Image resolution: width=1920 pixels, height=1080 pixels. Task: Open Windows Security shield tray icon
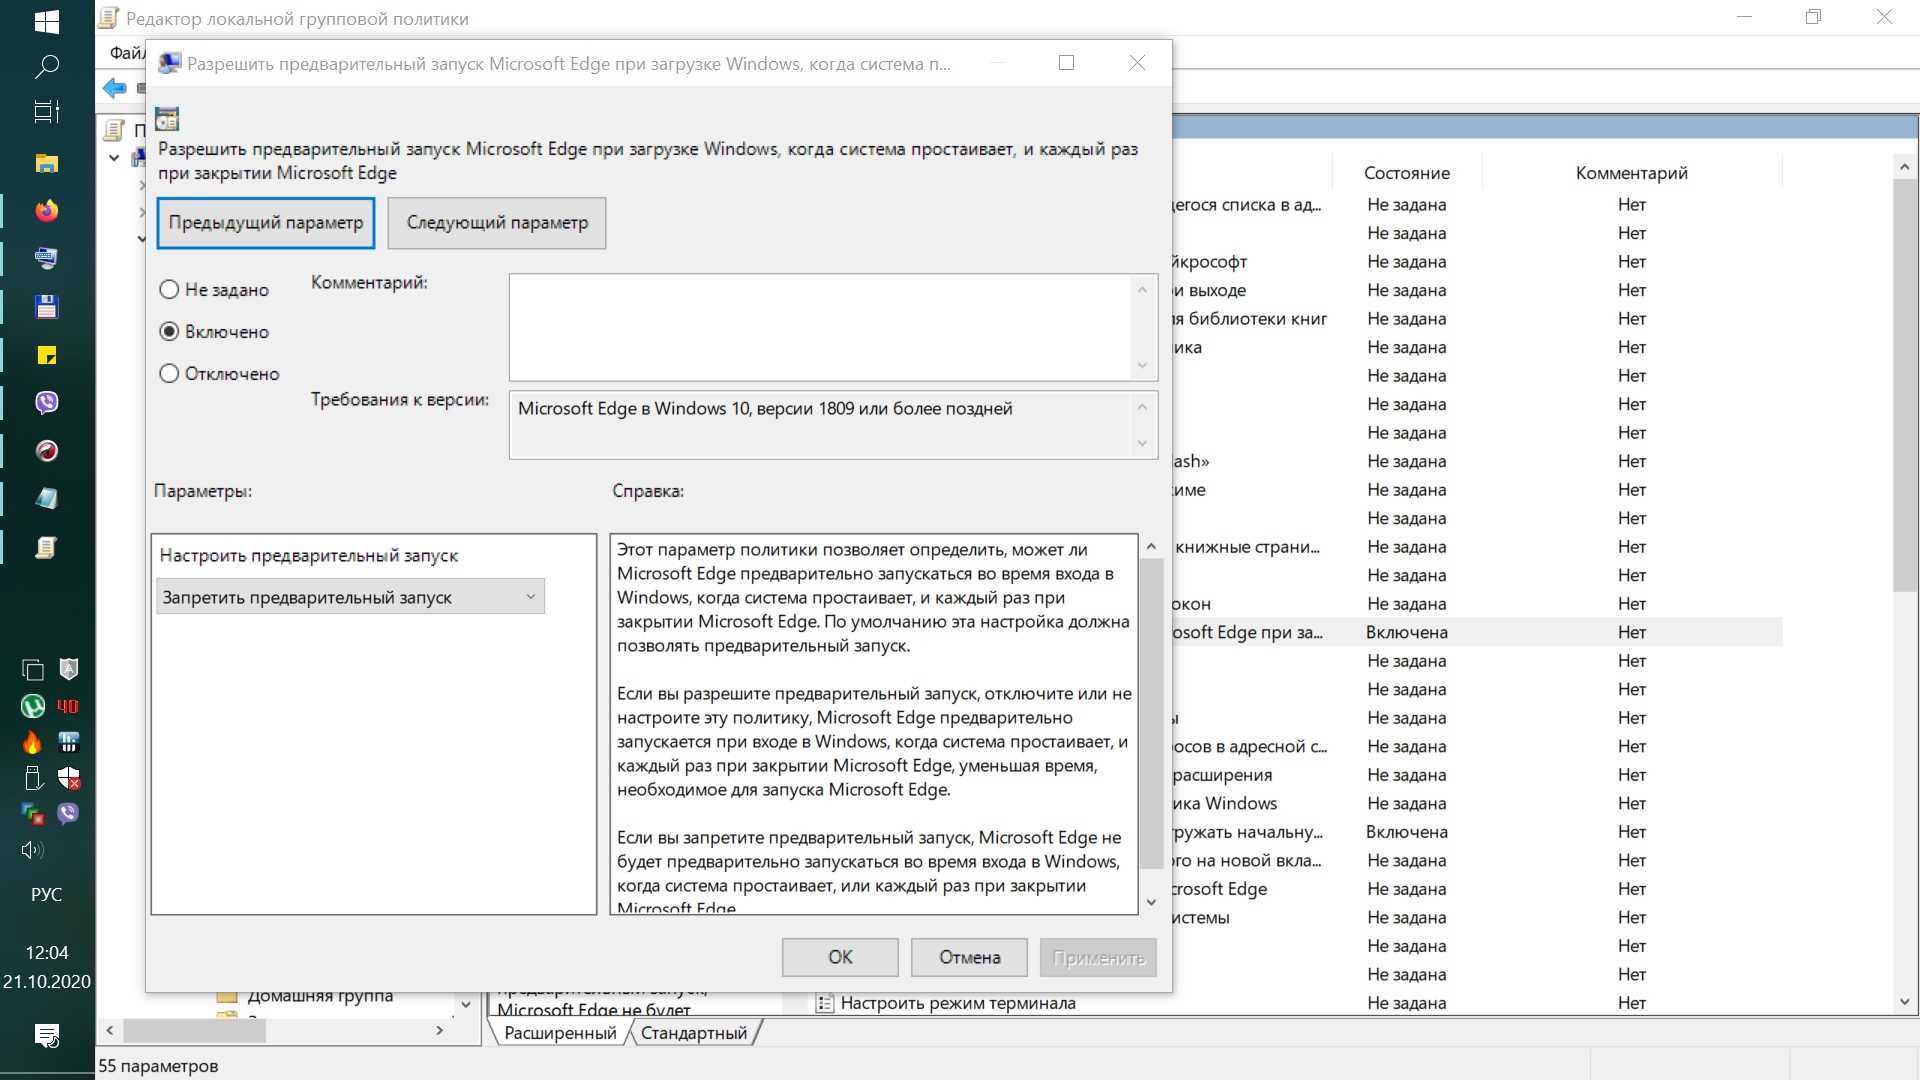tap(68, 778)
